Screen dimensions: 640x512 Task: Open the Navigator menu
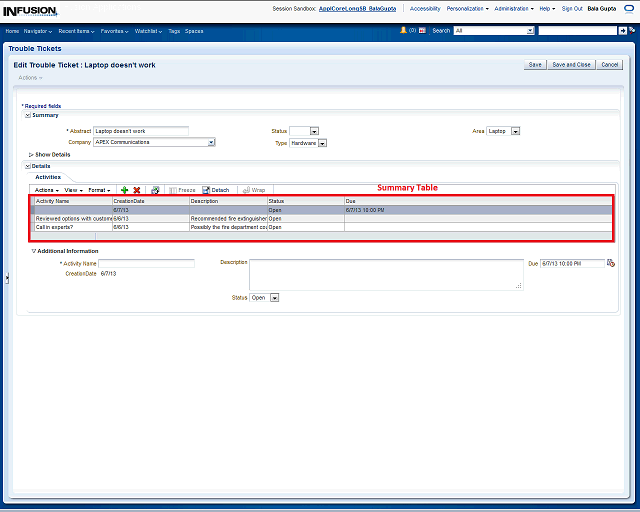tap(37, 31)
